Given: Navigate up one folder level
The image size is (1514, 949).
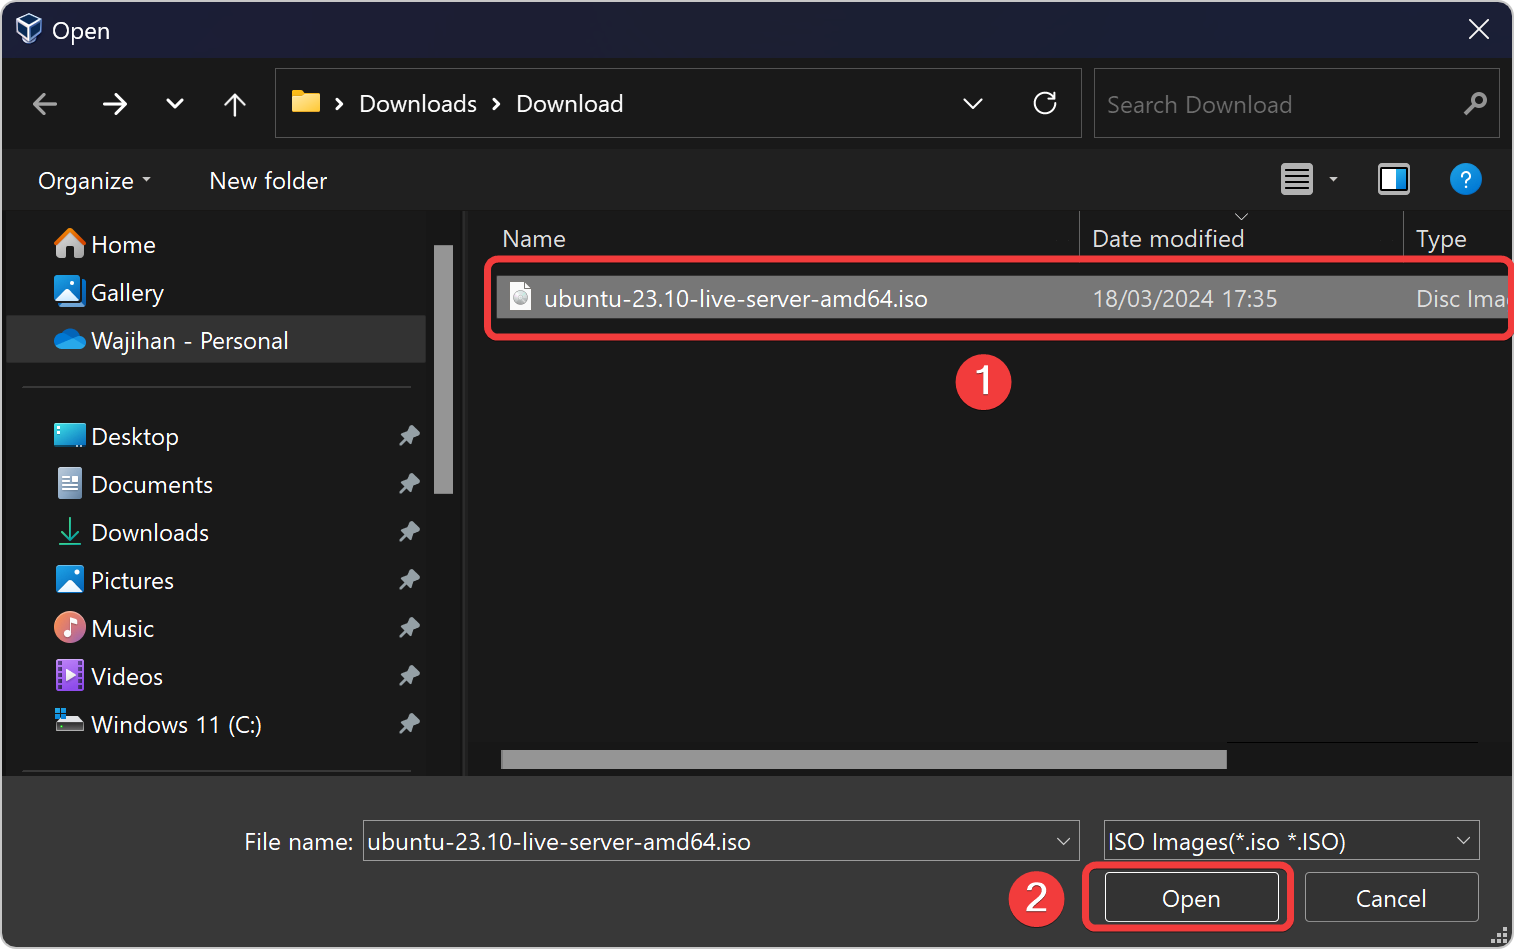Looking at the screenshot, I should [x=235, y=104].
